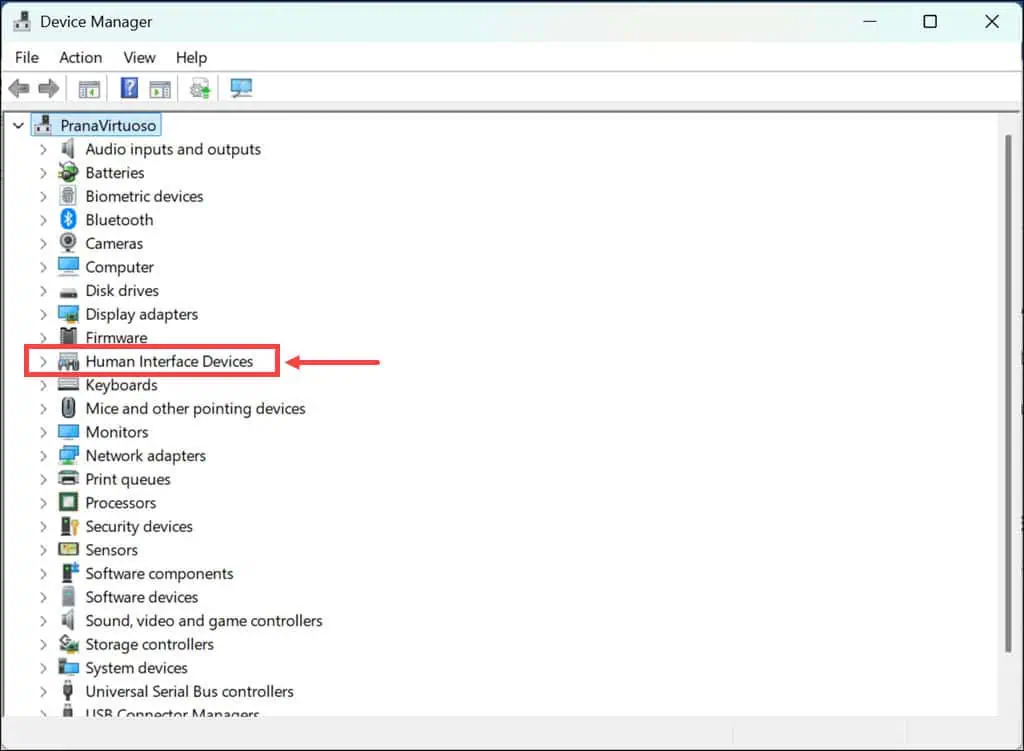Click the Keyboards category icon
Image resolution: width=1024 pixels, height=751 pixels.
point(68,385)
